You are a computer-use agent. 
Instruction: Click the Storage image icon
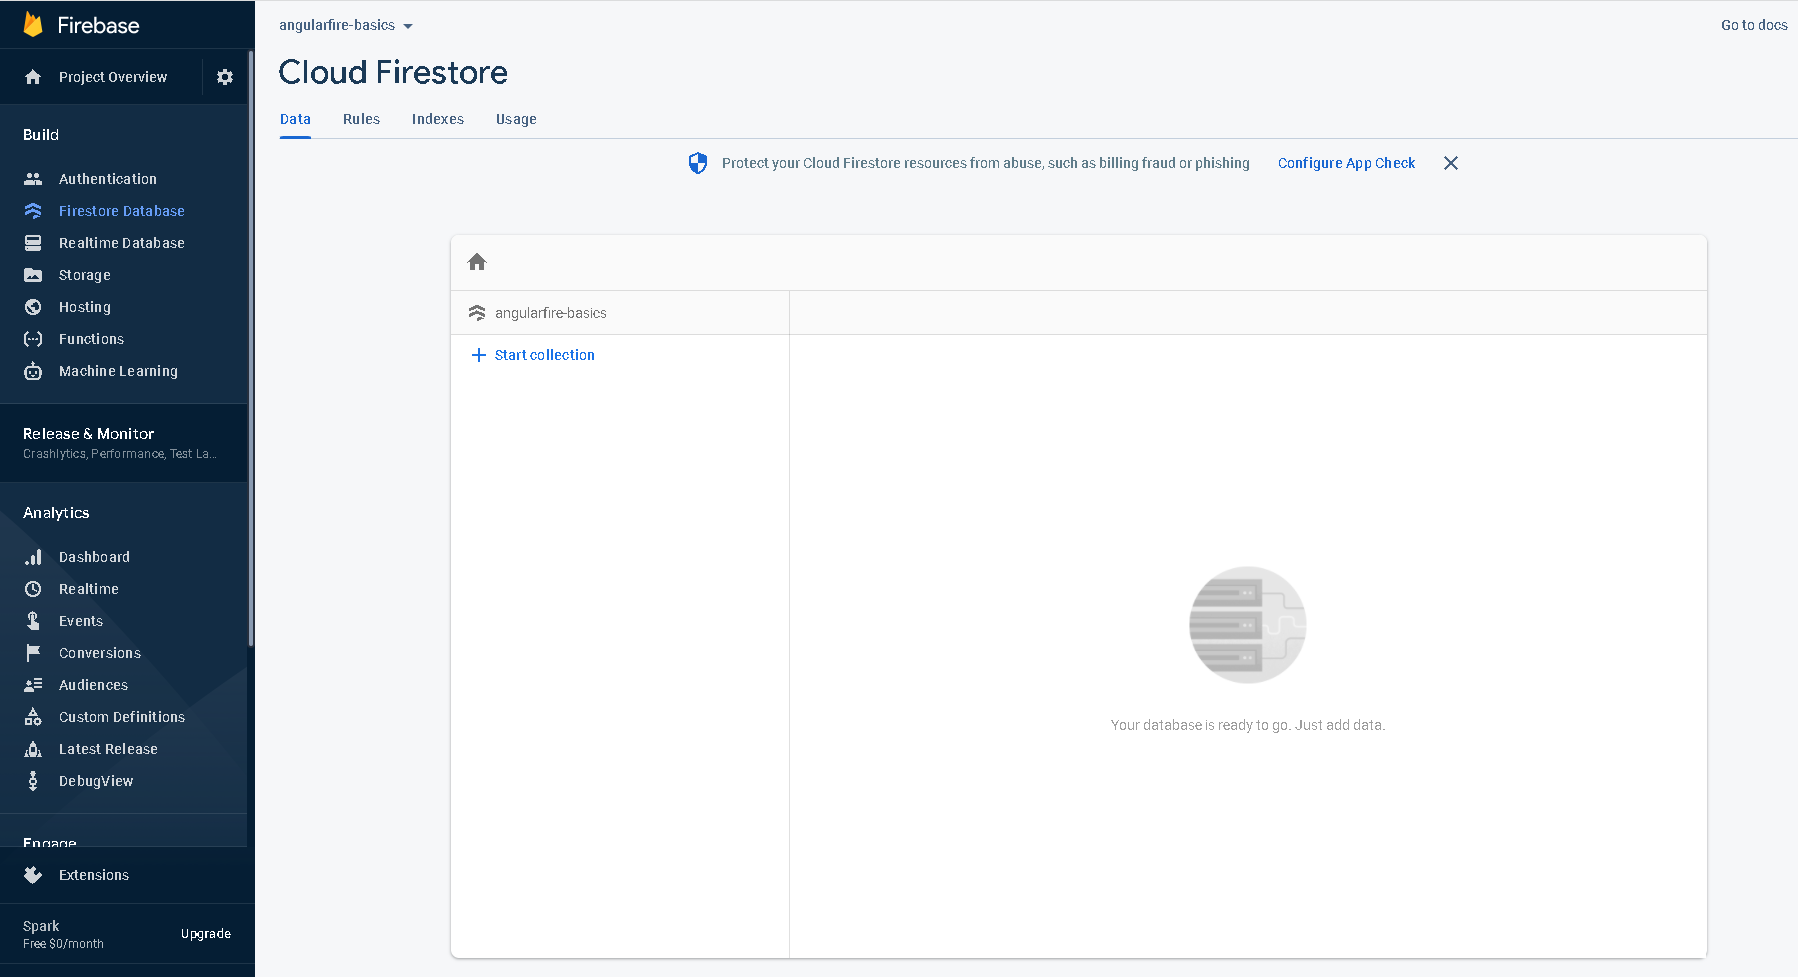(x=33, y=275)
